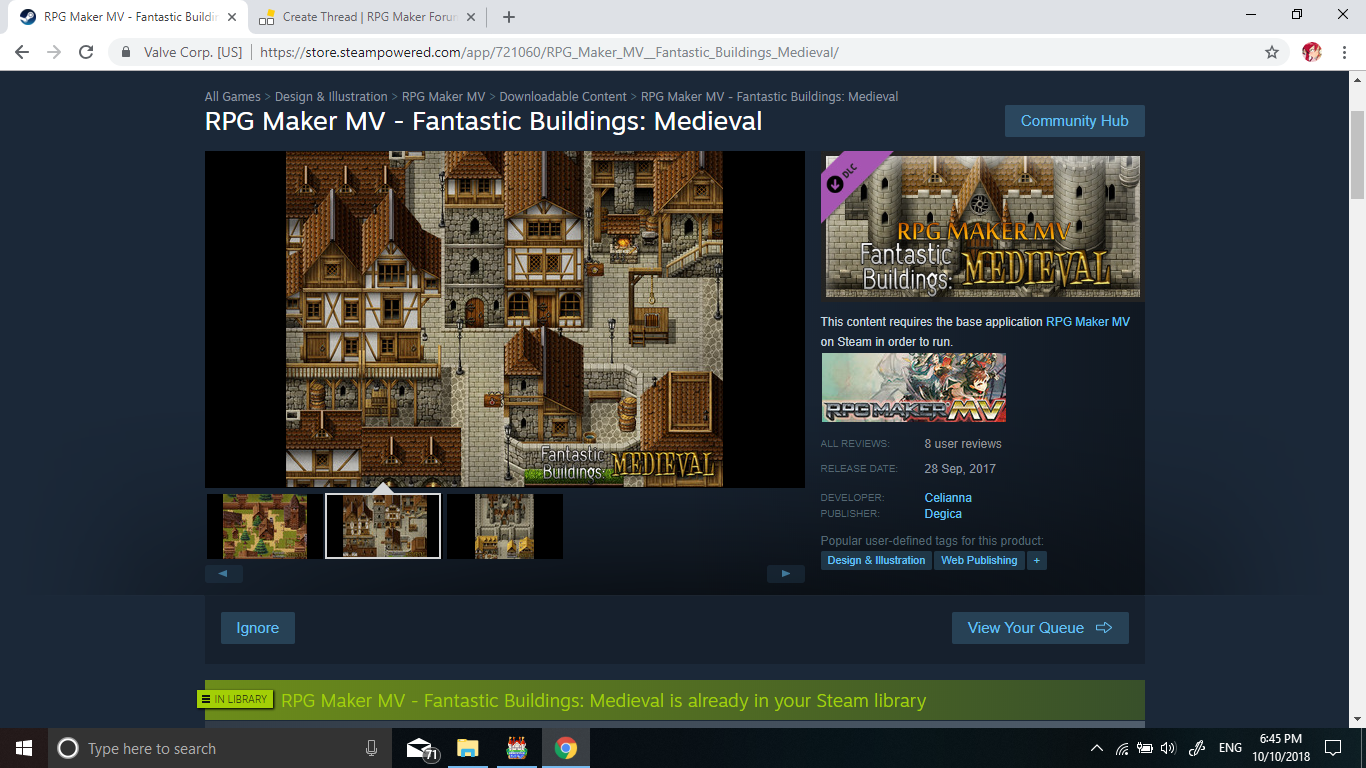Check battery status in the system tray

coord(1145,748)
